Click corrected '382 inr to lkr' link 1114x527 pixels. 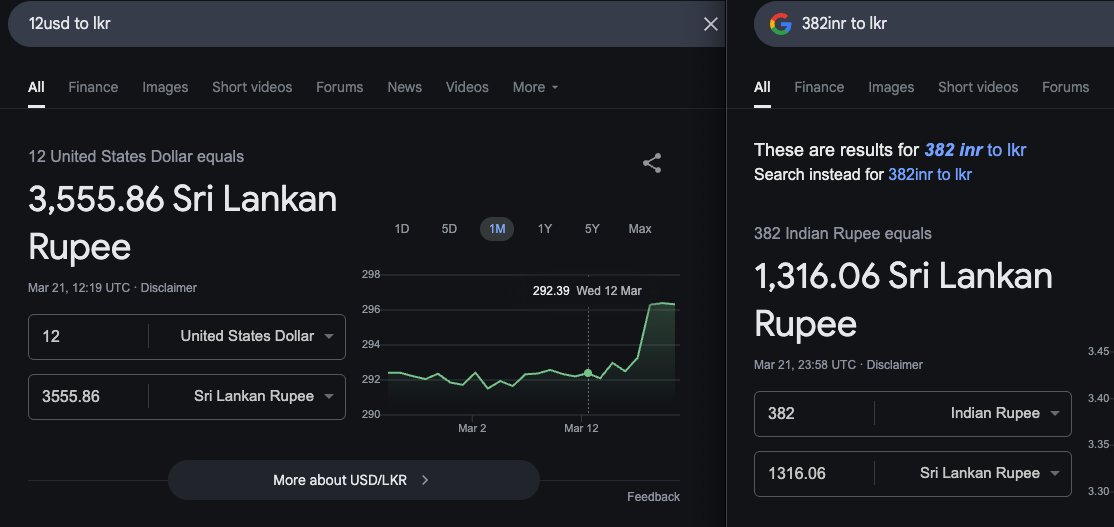tap(975, 150)
